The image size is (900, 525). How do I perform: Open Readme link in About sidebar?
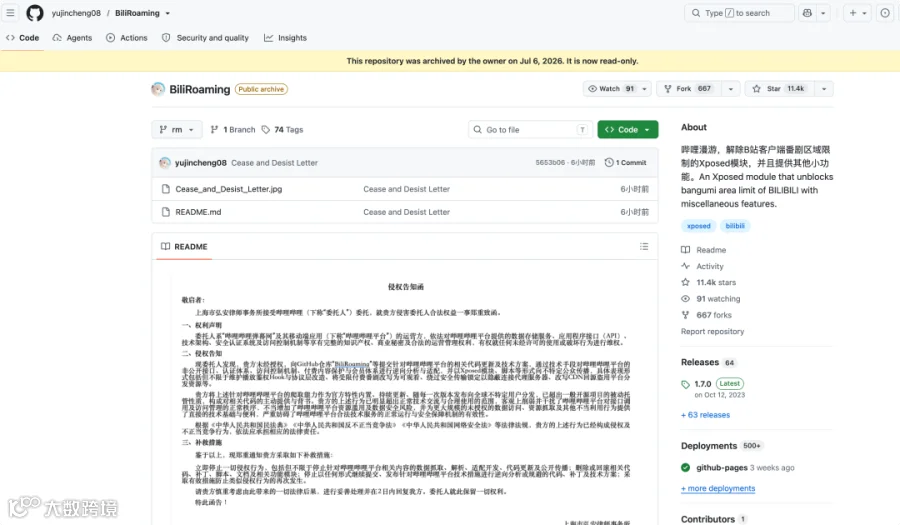pos(704,250)
